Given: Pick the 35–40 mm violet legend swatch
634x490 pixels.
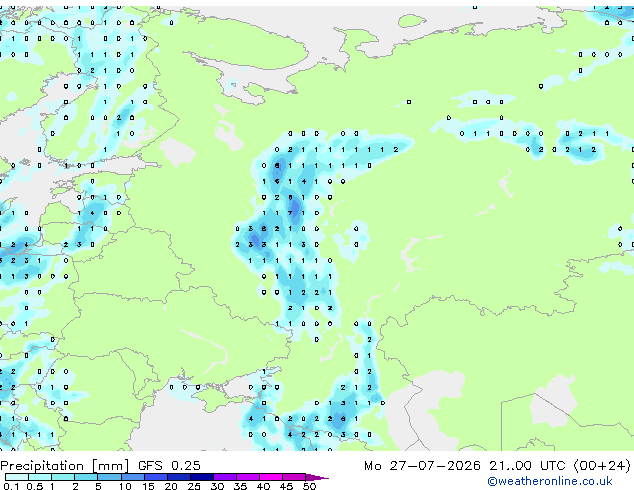Looking at the screenshot, I should coord(248,477).
